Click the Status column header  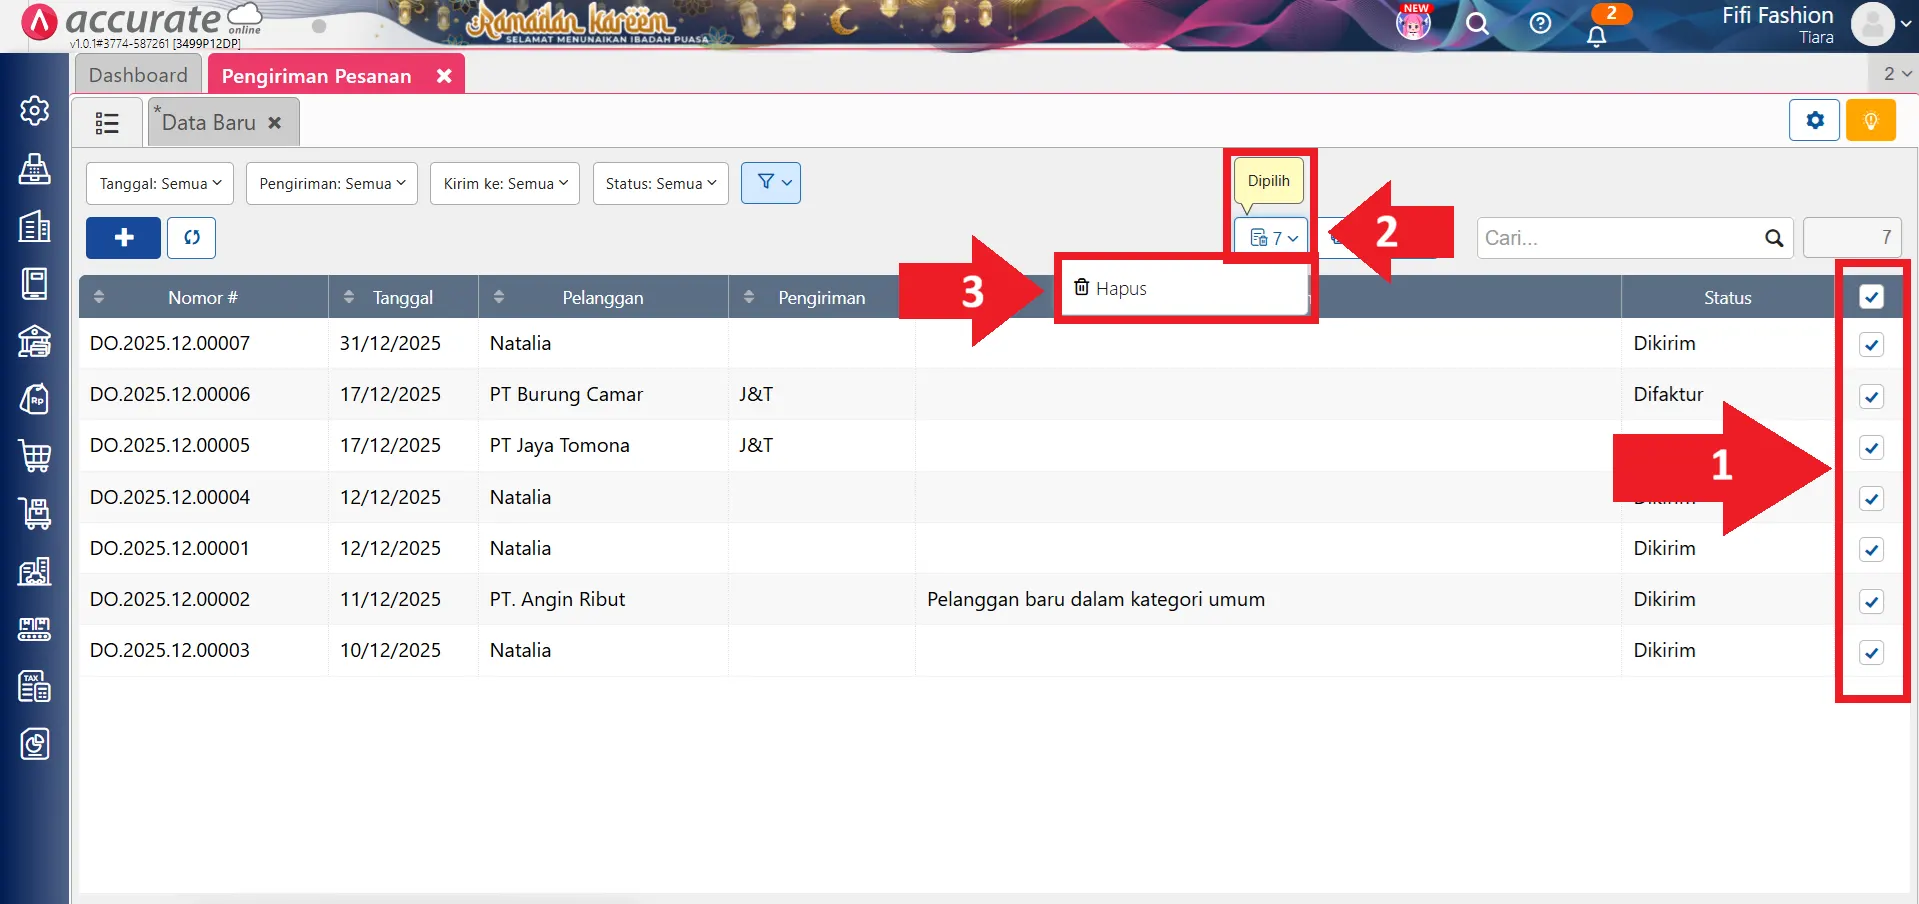pyautogui.click(x=1728, y=297)
